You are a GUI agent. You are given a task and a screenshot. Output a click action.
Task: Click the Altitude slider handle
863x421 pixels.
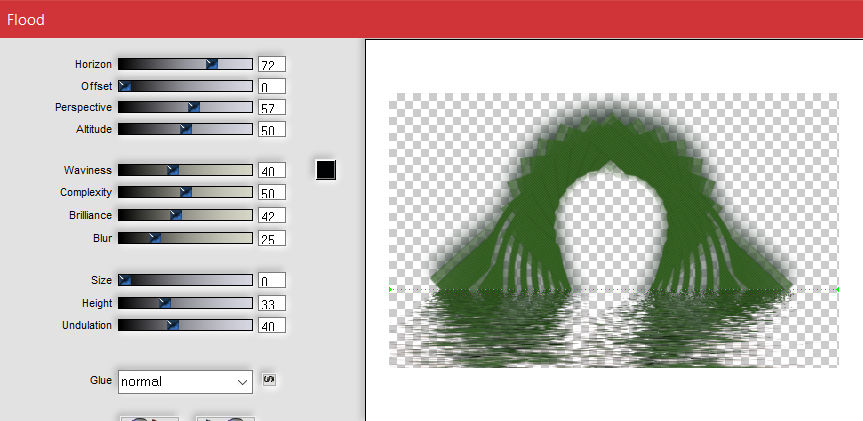tap(185, 129)
